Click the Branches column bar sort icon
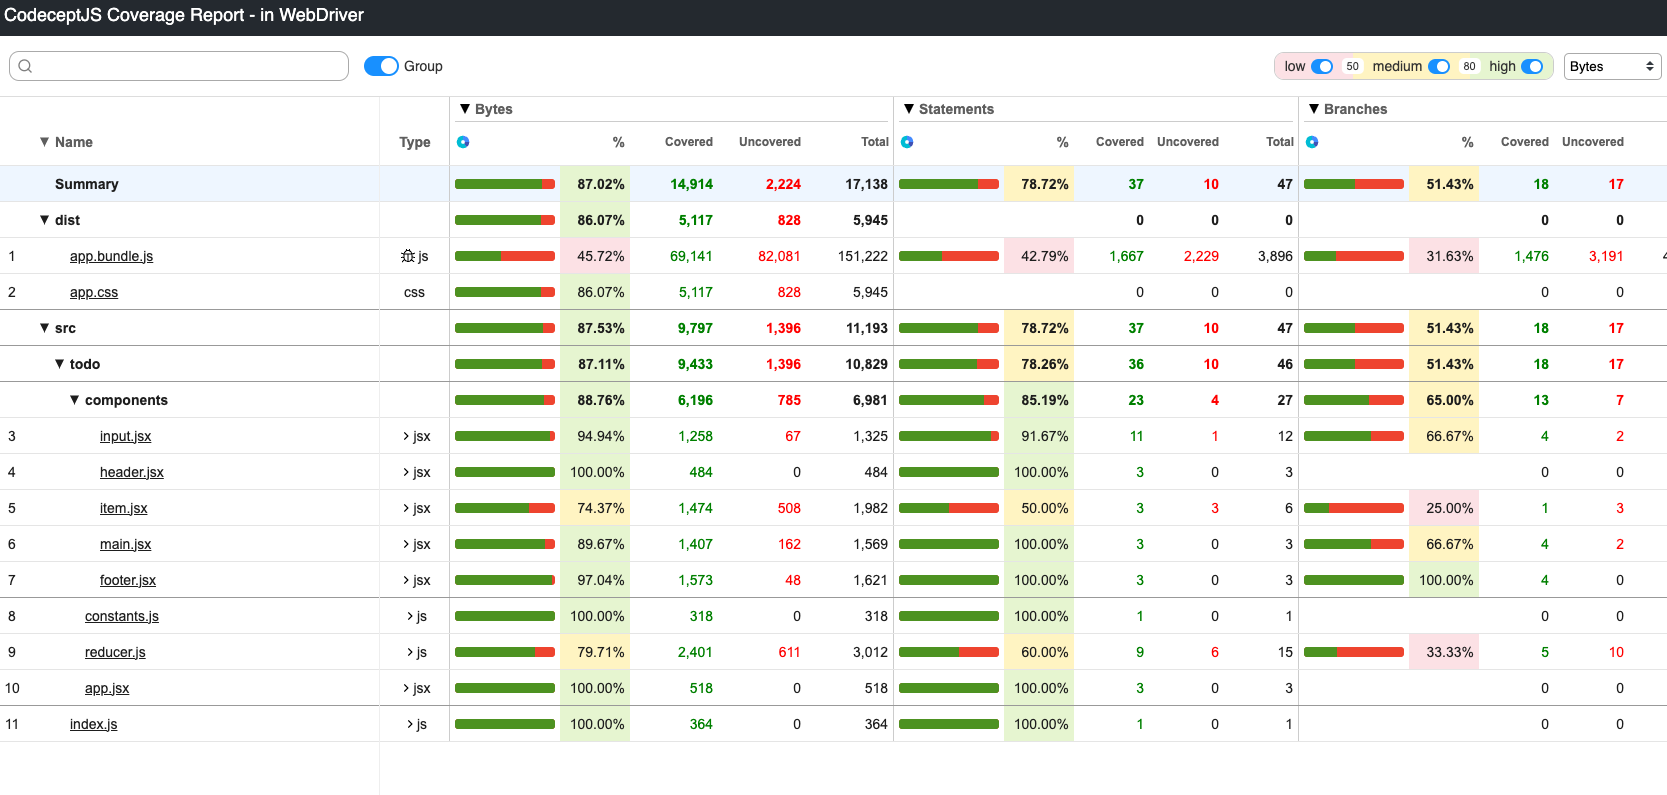The height and width of the screenshot is (795, 1667). (x=1312, y=142)
